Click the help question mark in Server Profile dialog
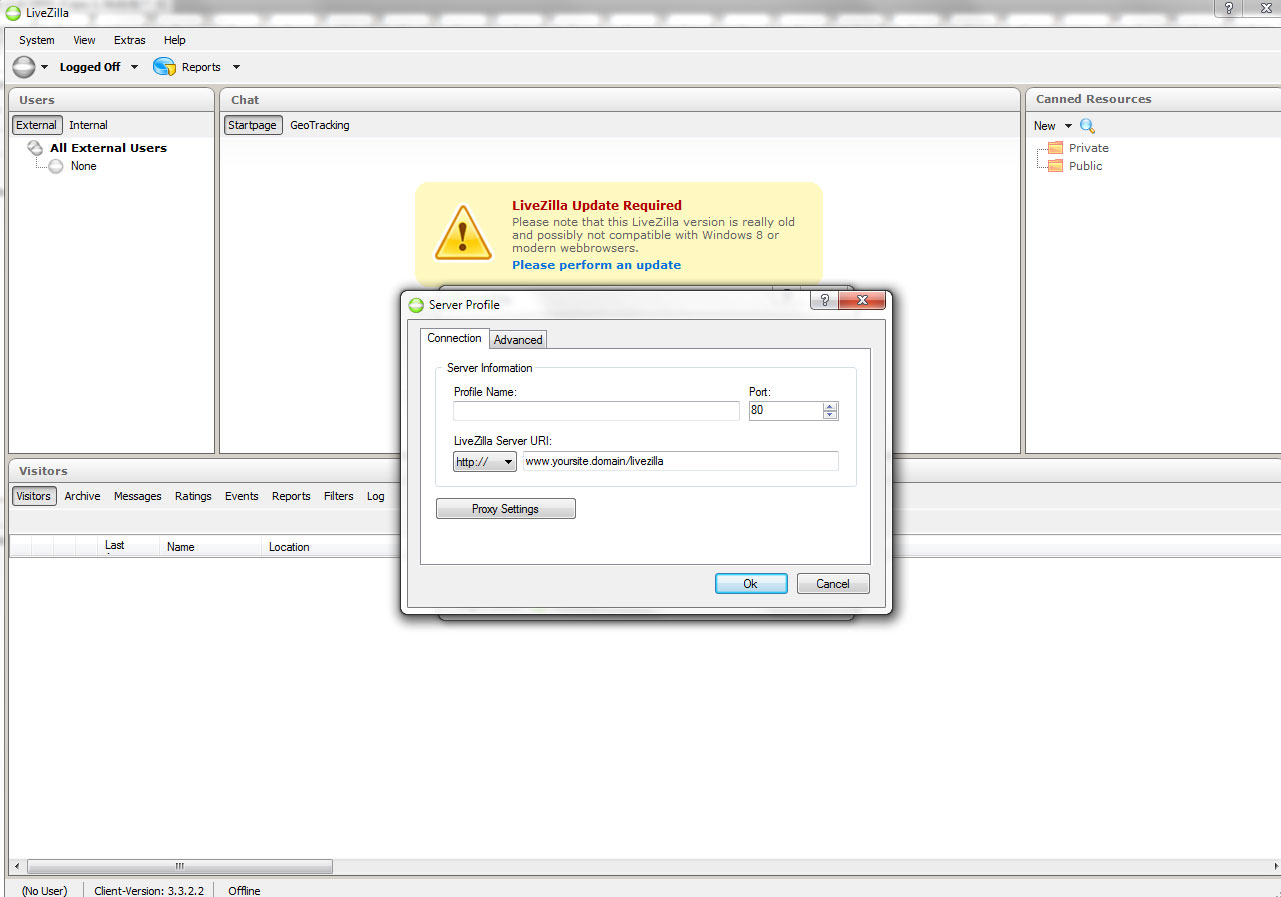Viewport: 1281px width, 897px height. (x=824, y=300)
